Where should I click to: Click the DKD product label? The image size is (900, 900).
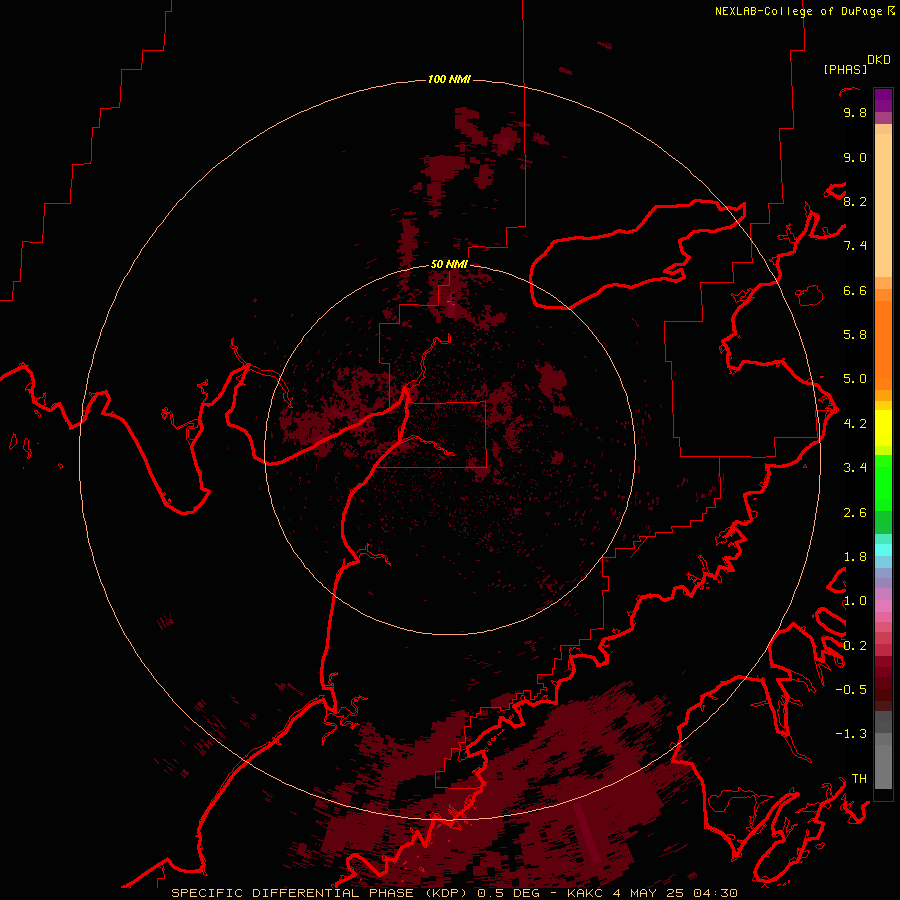point(879,60)
